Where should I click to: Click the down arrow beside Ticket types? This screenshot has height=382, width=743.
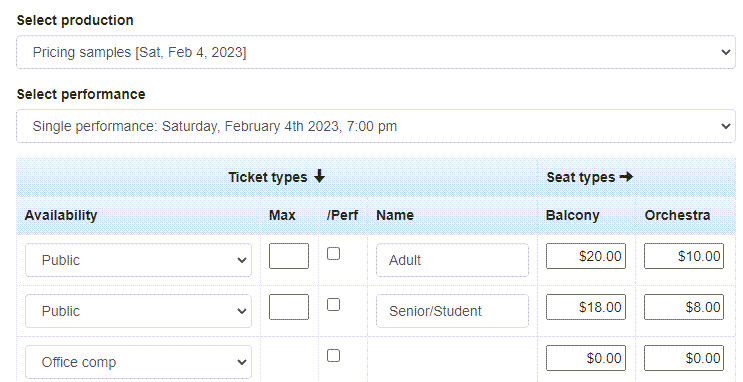point(319,176)
